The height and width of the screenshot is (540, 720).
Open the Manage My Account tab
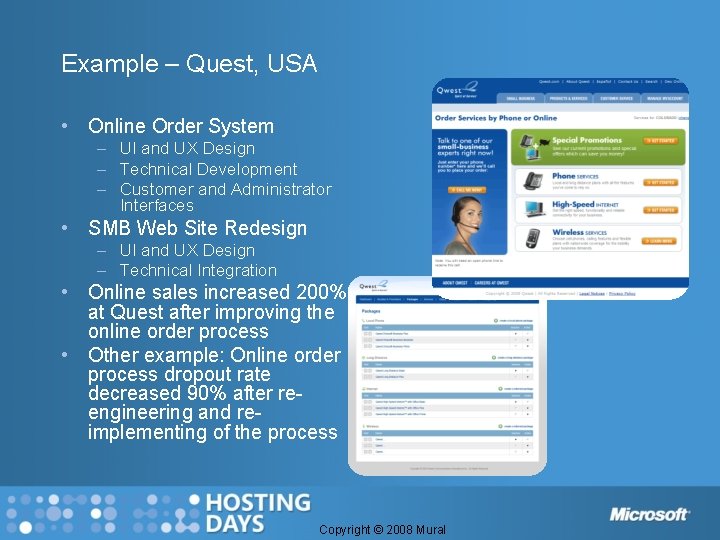pyautogui.click(x=664, y=98)
